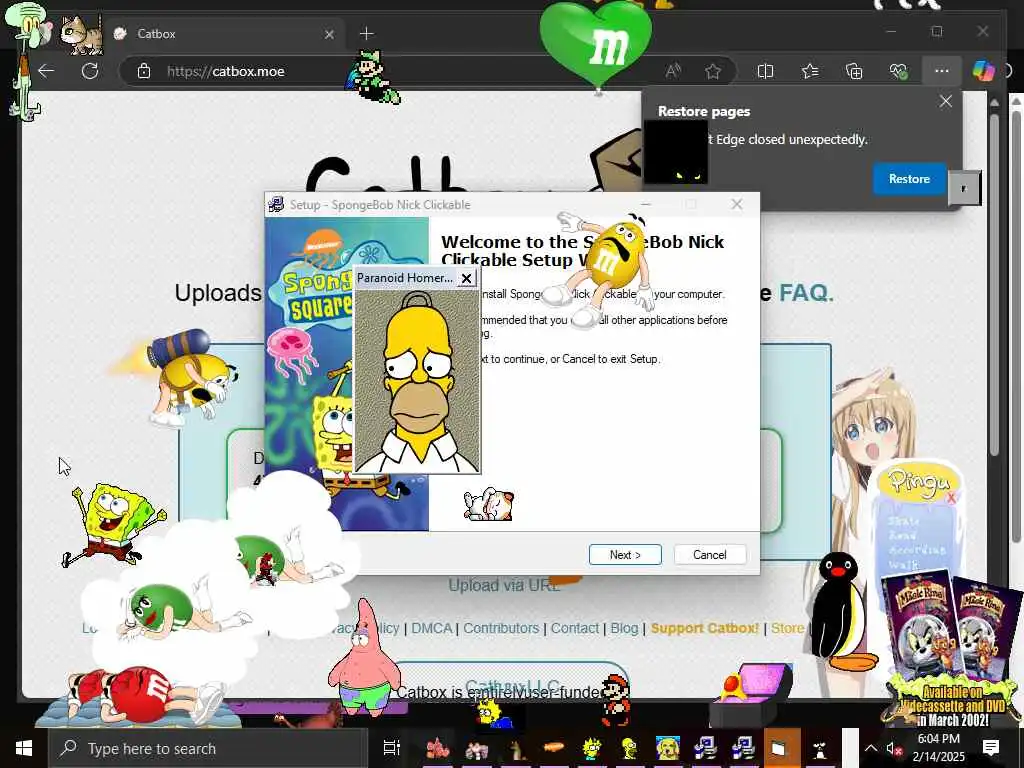Click the green M&M heart balloon
Screen dimensions: 1024x768
[596, 44]
